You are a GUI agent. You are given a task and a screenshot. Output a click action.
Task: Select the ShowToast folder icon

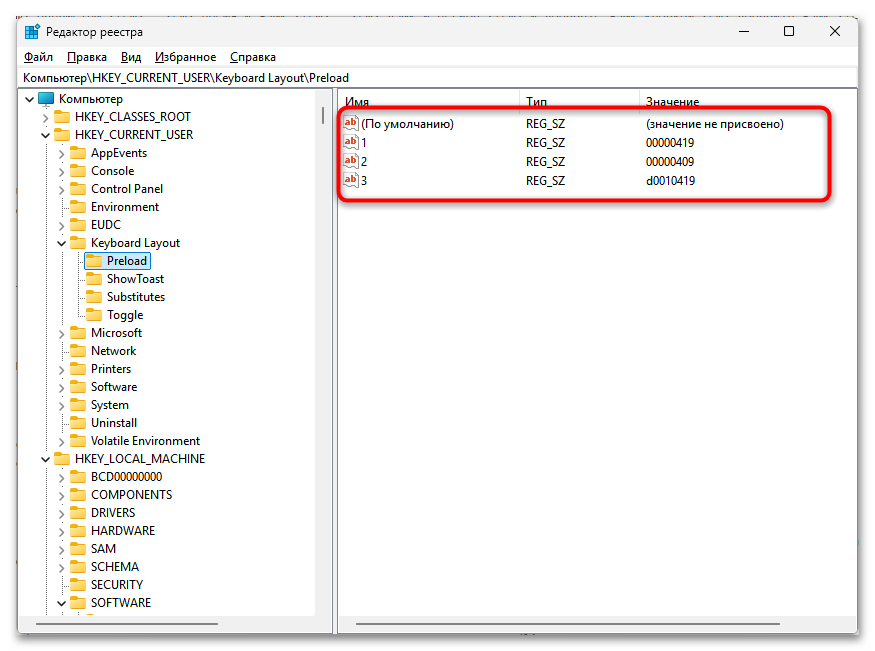[x=94, y=278]
